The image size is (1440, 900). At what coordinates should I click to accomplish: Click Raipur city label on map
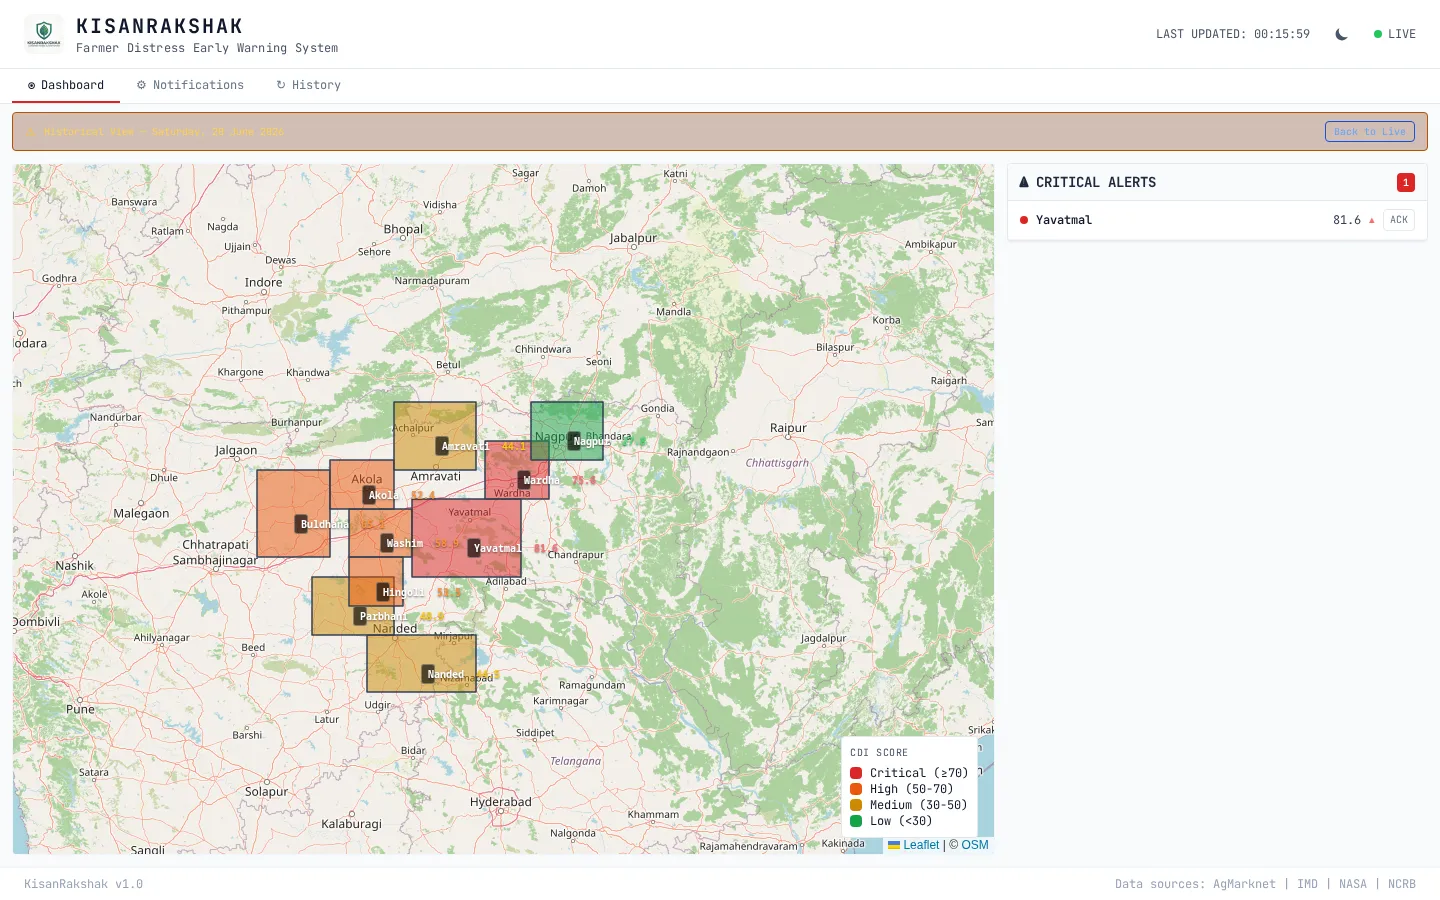pos(788,428)
